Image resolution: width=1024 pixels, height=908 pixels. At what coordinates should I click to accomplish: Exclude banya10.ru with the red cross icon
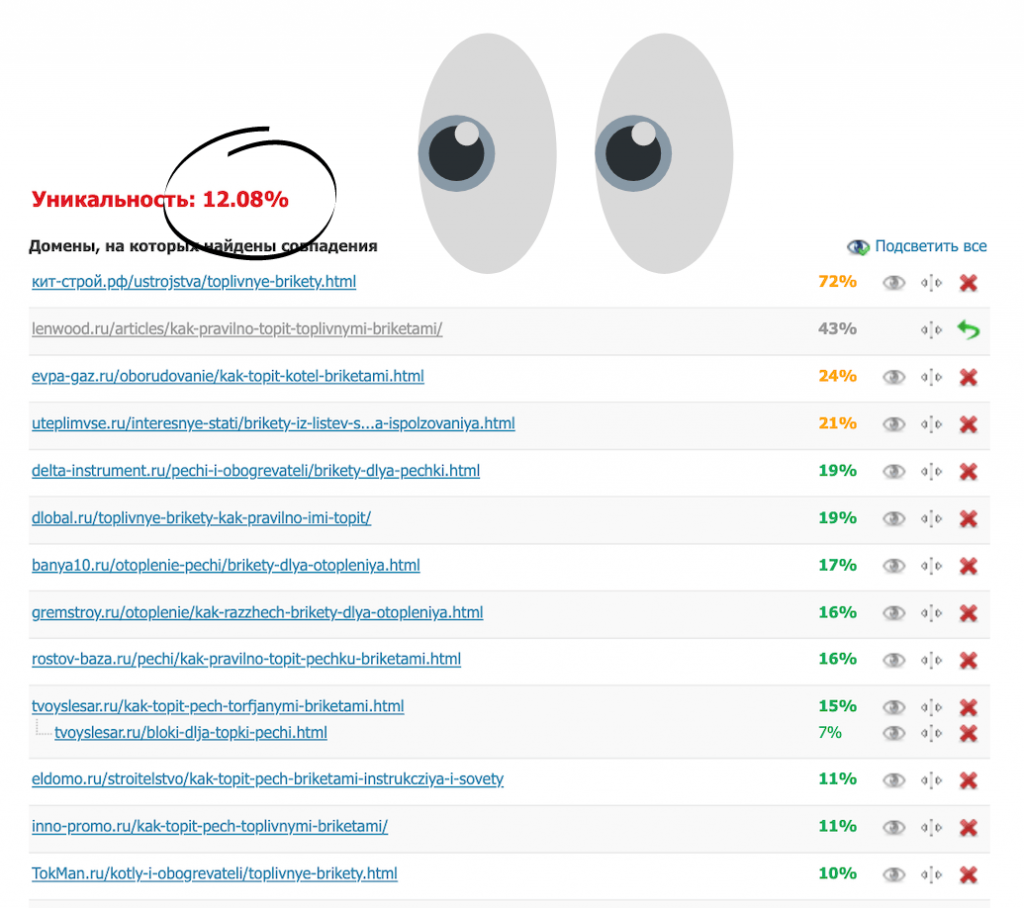[968, 566]
